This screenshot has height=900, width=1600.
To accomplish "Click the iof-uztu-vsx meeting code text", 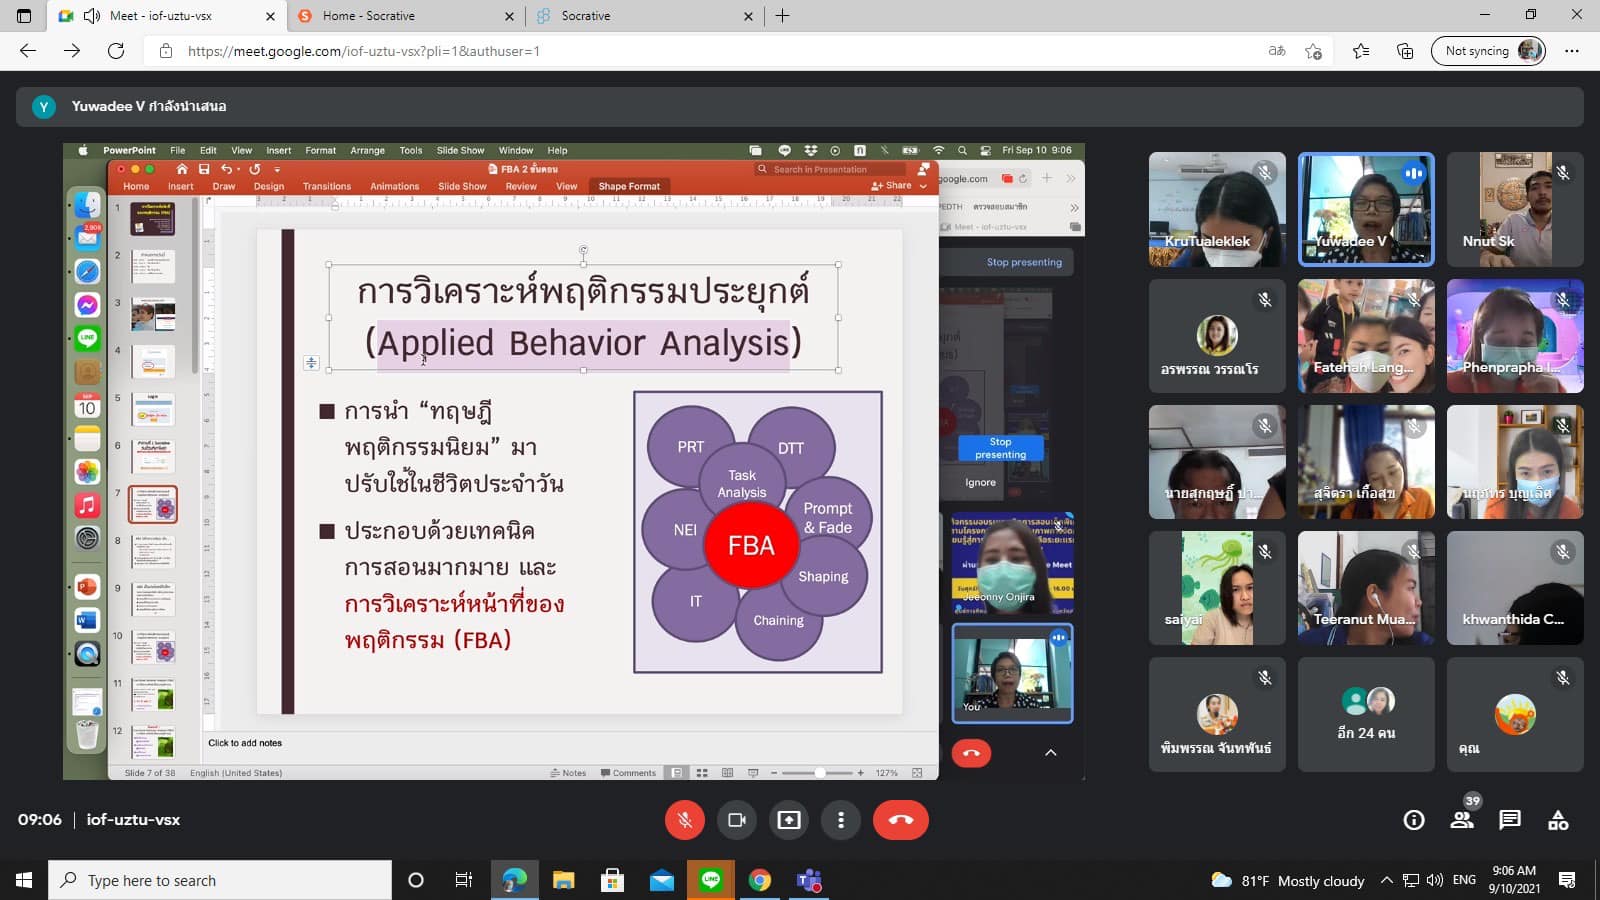I will tap(133, 820).
